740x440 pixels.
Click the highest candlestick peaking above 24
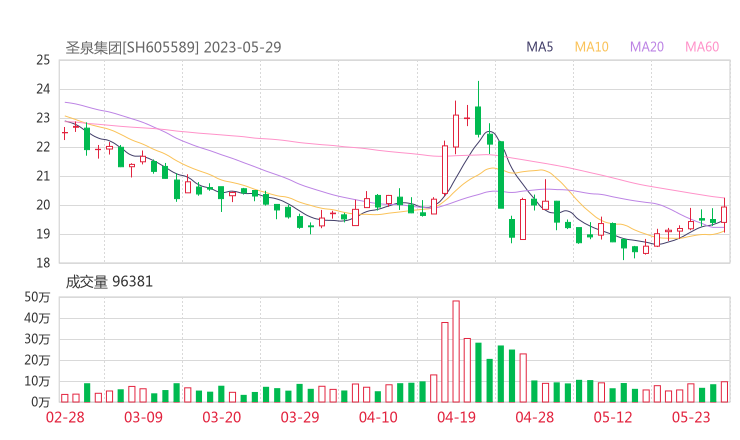point(478,109)
